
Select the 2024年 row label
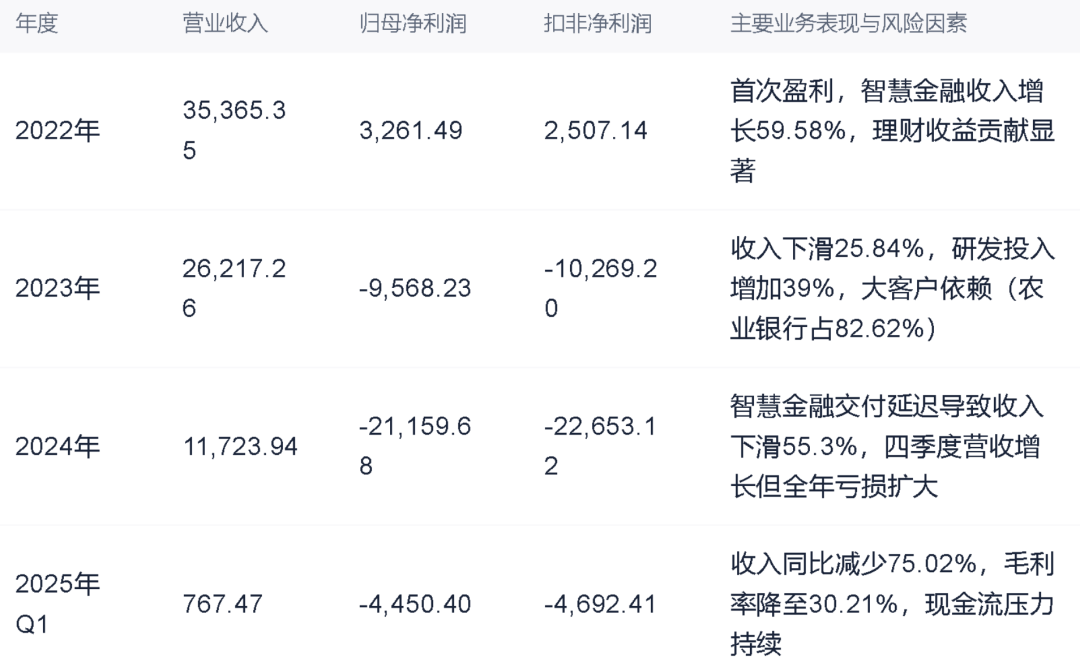[x=57, y=446]
